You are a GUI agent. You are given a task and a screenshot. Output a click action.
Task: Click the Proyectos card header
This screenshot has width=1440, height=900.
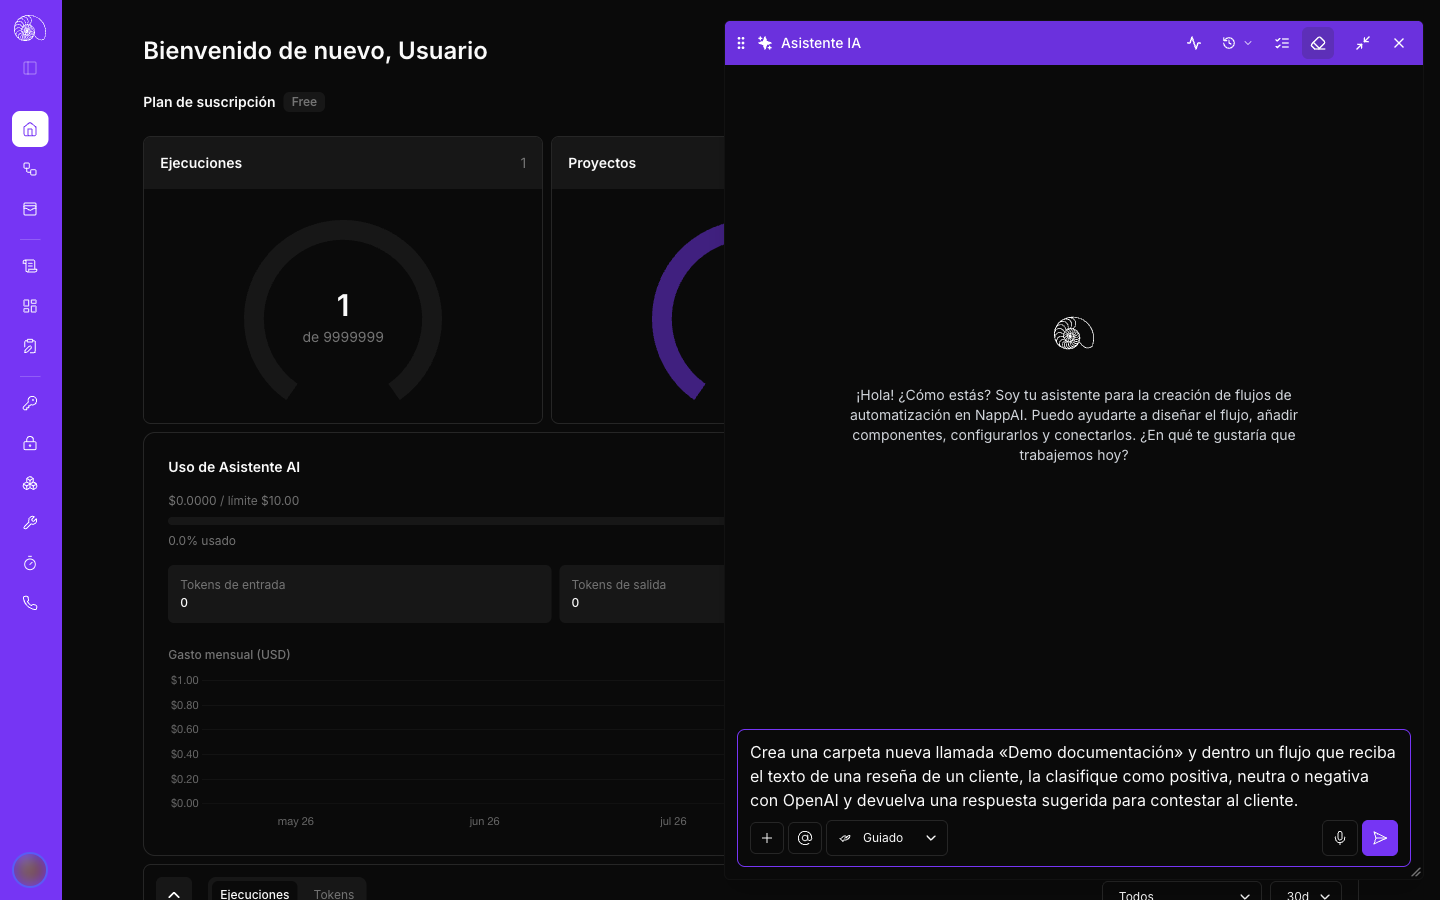click(638, 163)
